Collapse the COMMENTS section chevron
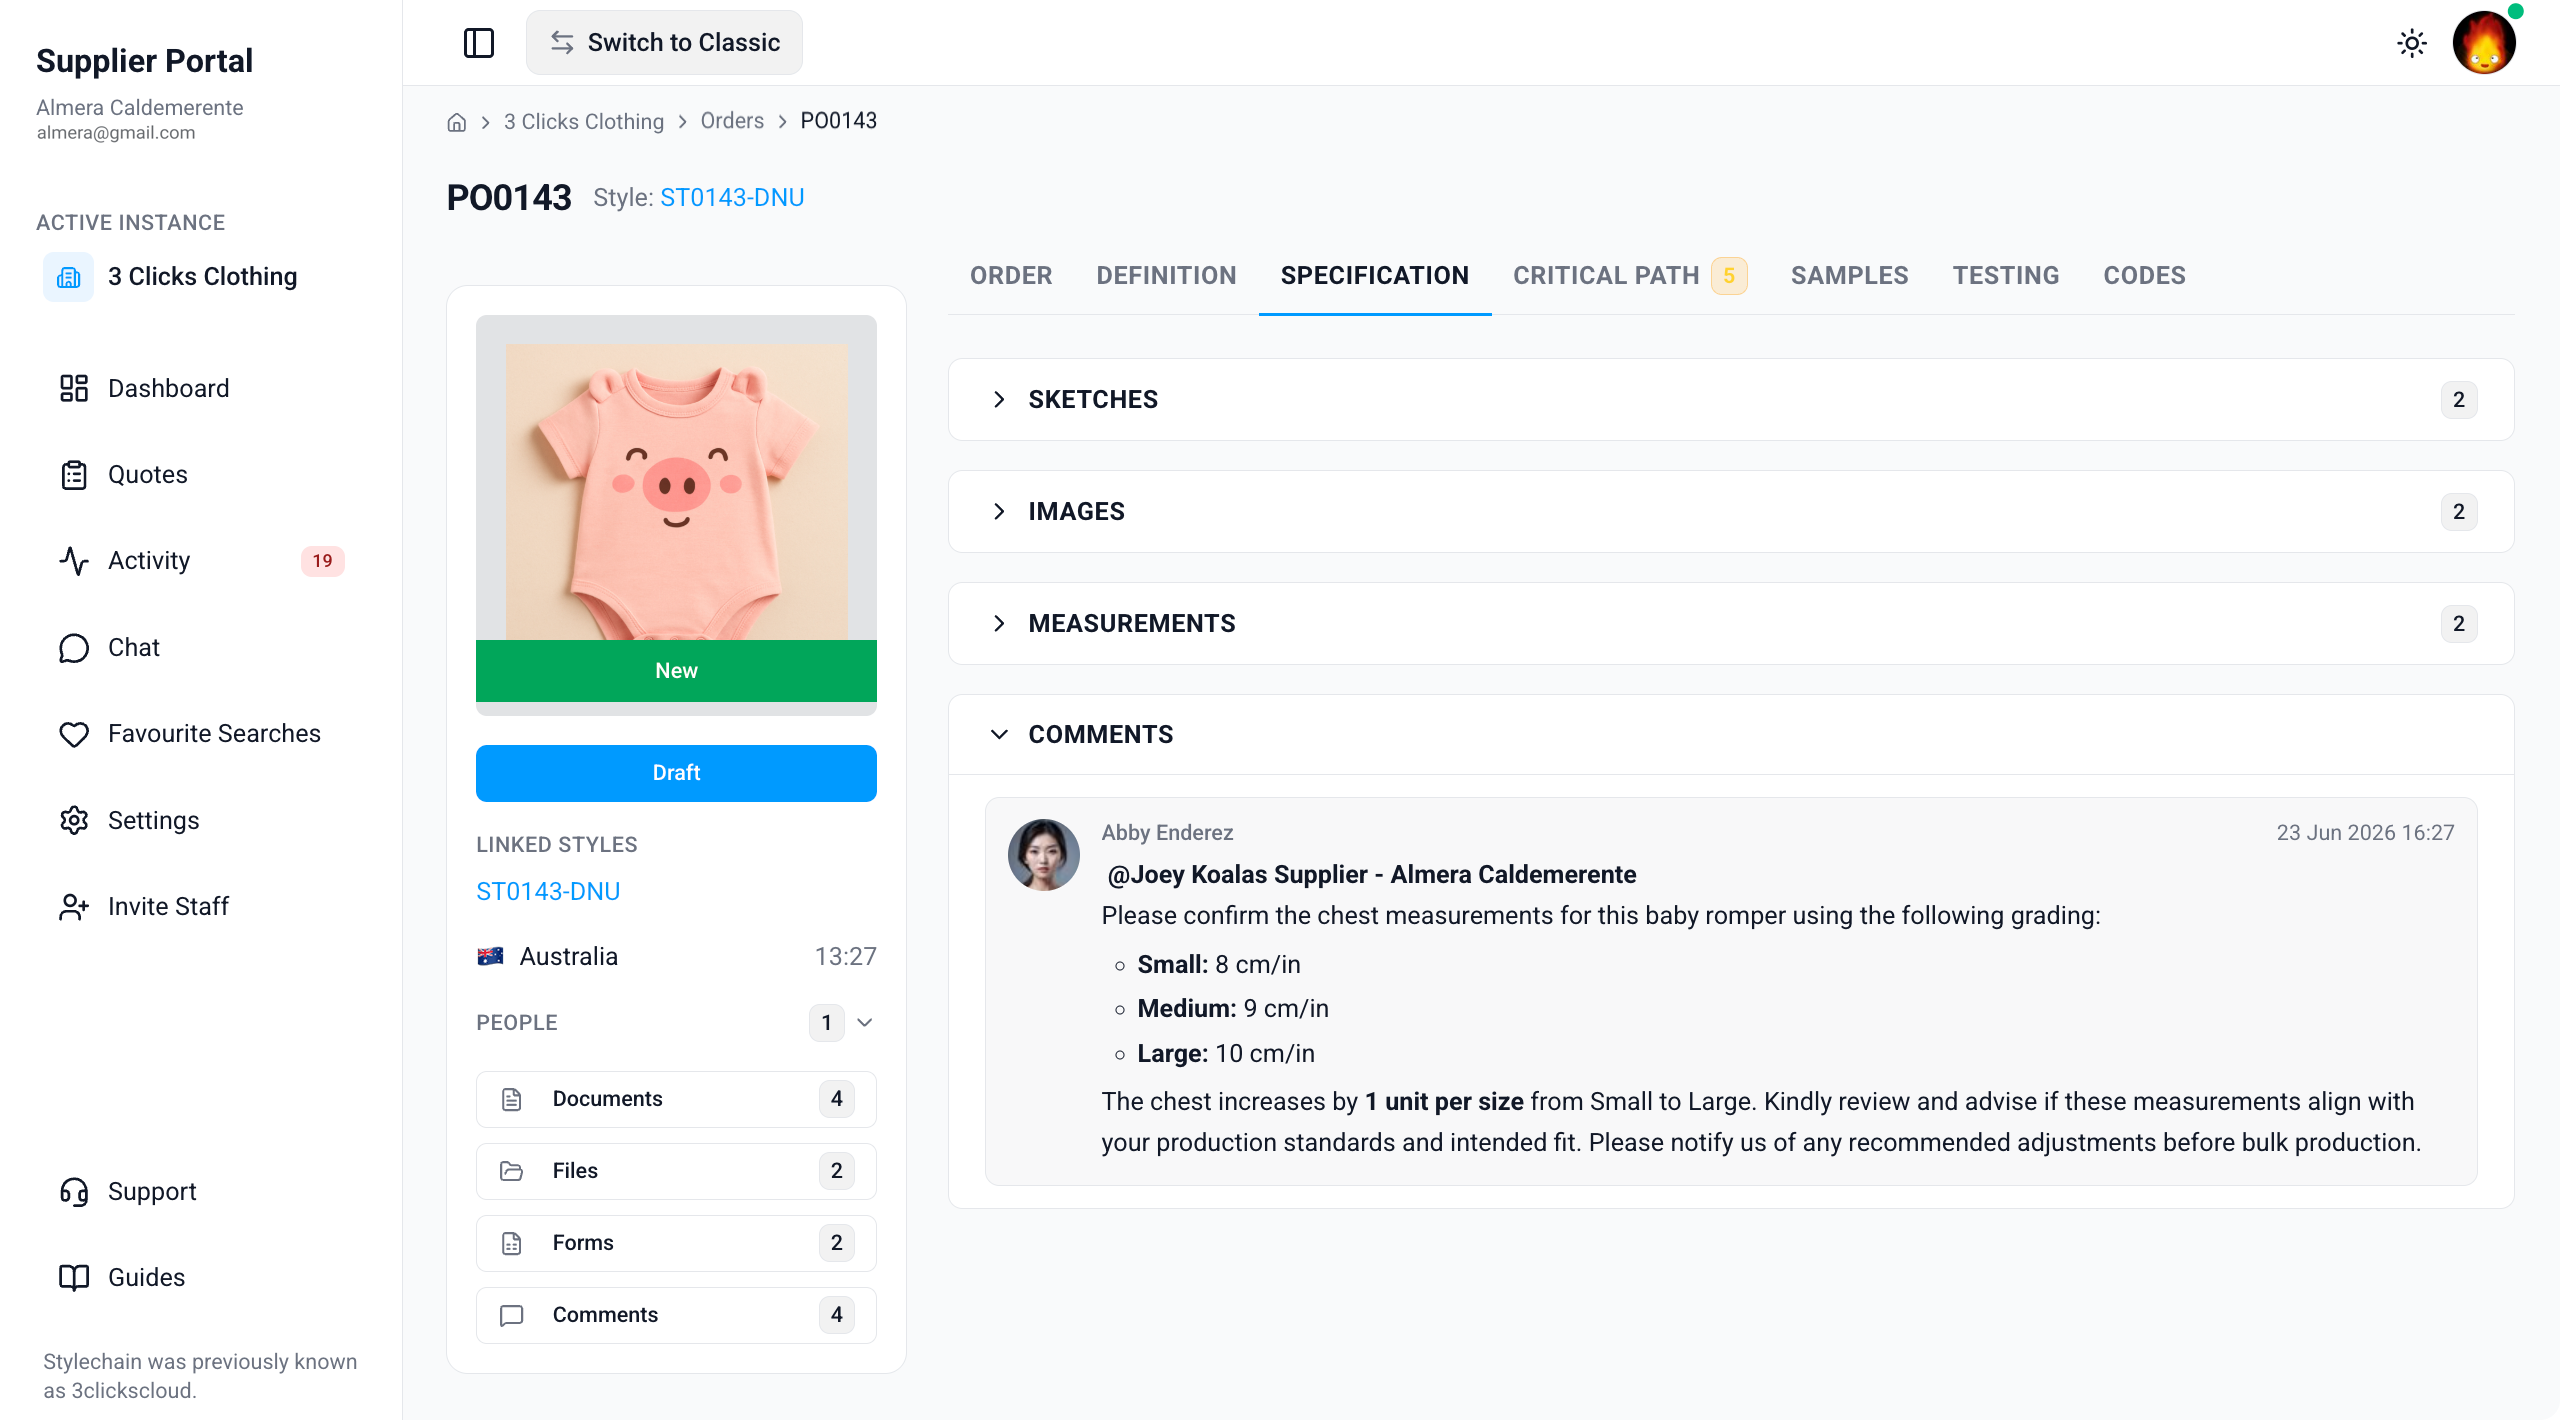Viewport: 2560px width, 1420px height. (x=999, y=735)
